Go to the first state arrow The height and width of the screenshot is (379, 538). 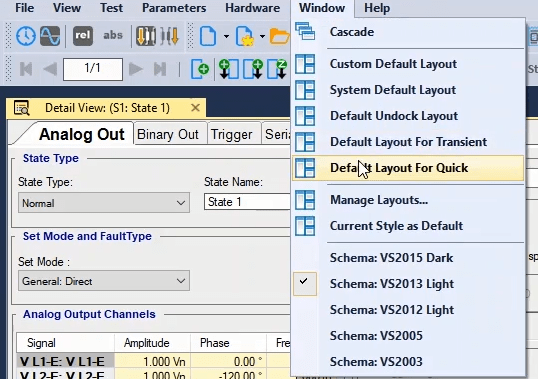pos(26,69)
